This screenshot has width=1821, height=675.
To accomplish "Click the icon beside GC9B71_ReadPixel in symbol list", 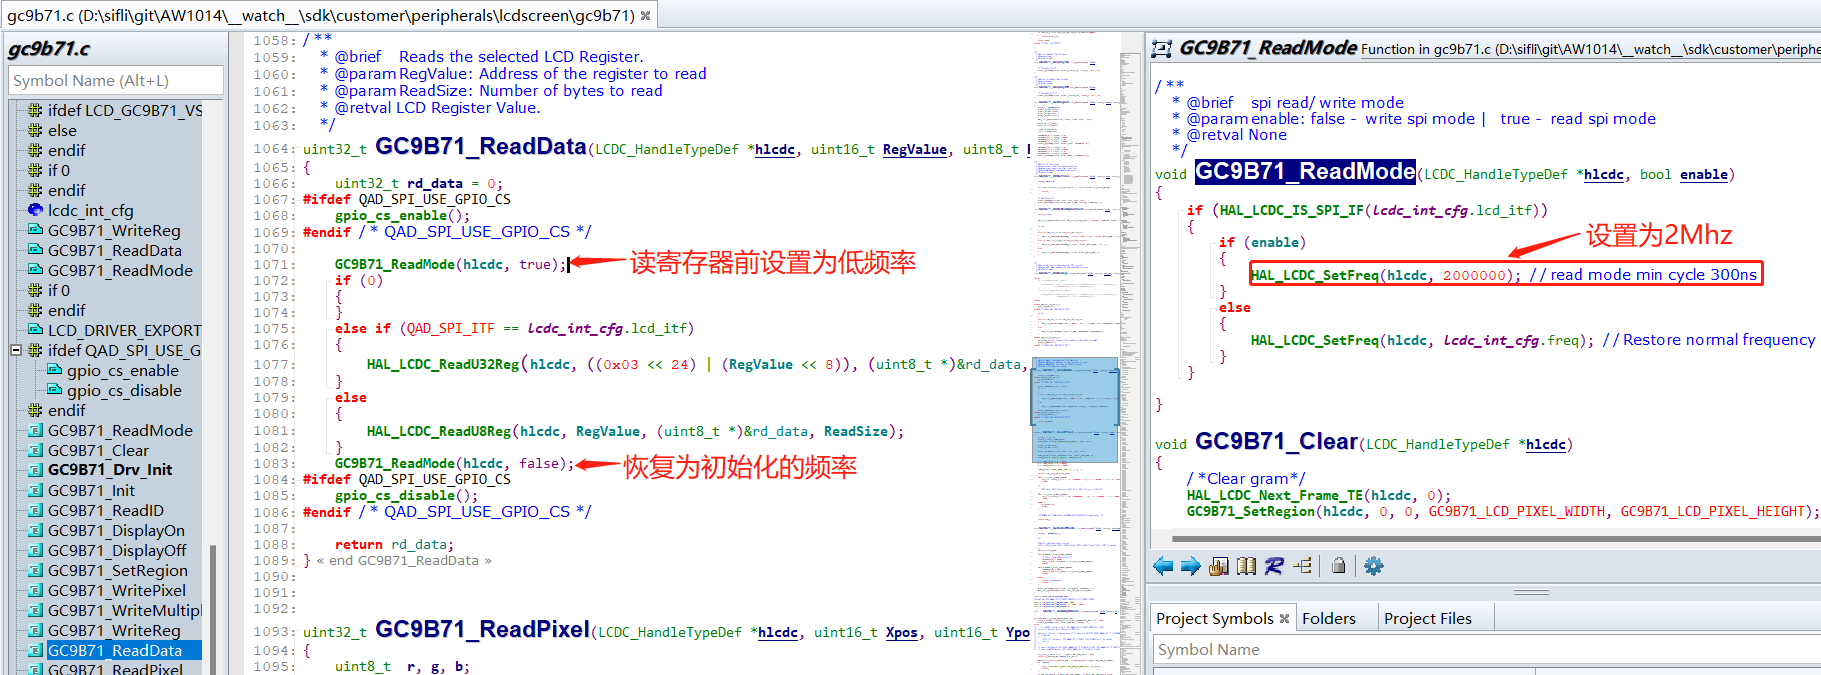I will tap(35, 668).
